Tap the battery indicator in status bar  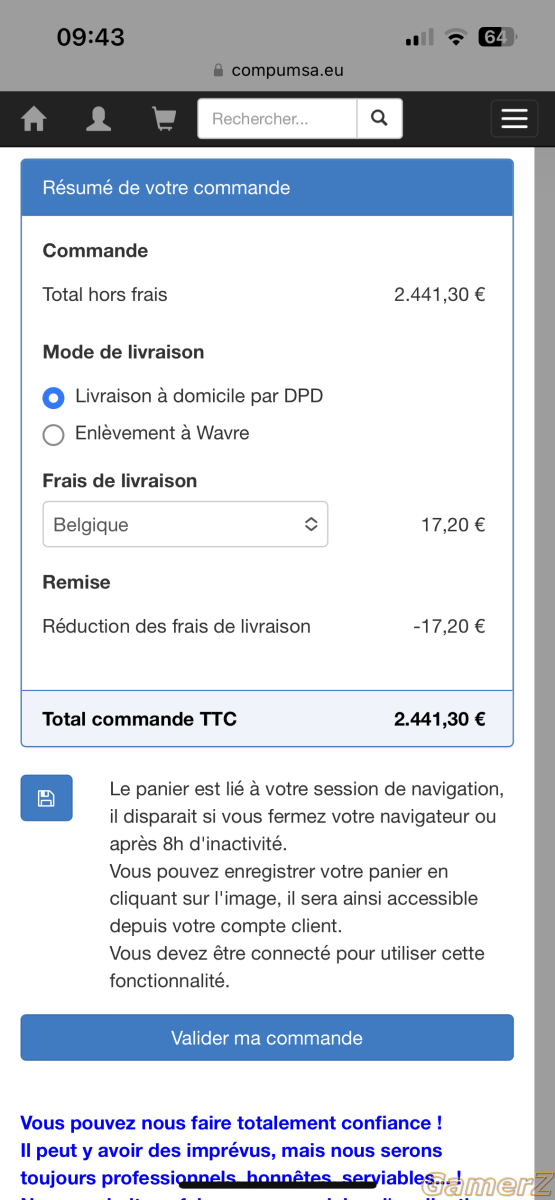(x=497, y=37)
